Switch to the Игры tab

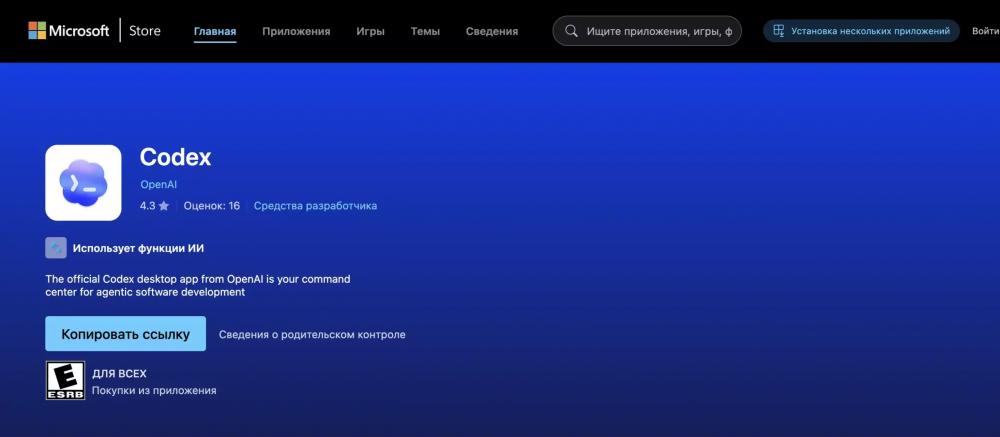click(x=371, y=31)
